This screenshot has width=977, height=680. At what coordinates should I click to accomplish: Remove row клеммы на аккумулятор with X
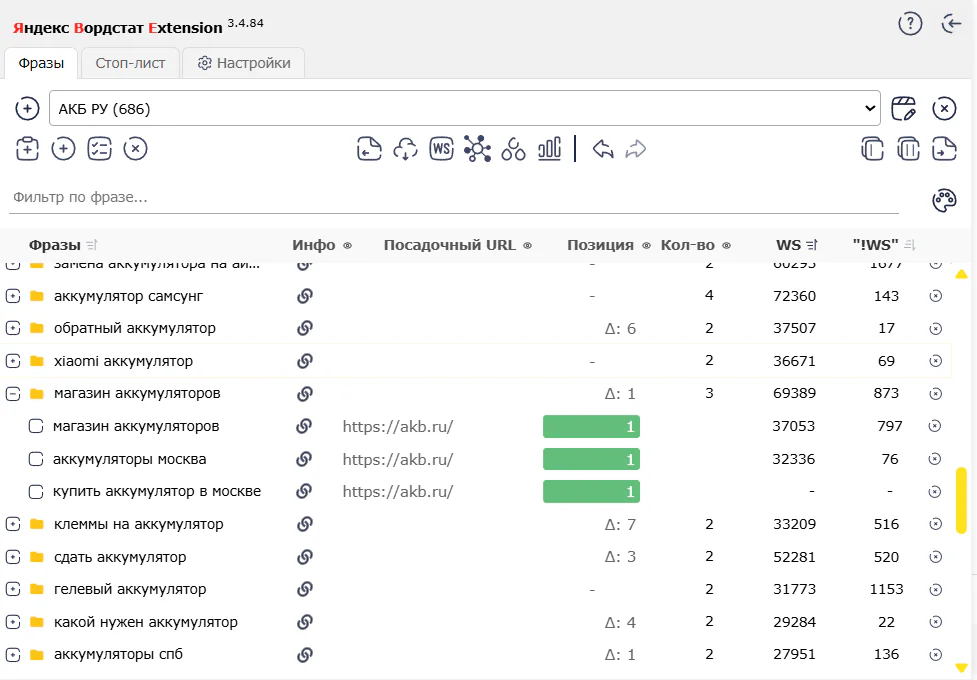[x=935, y=524]
